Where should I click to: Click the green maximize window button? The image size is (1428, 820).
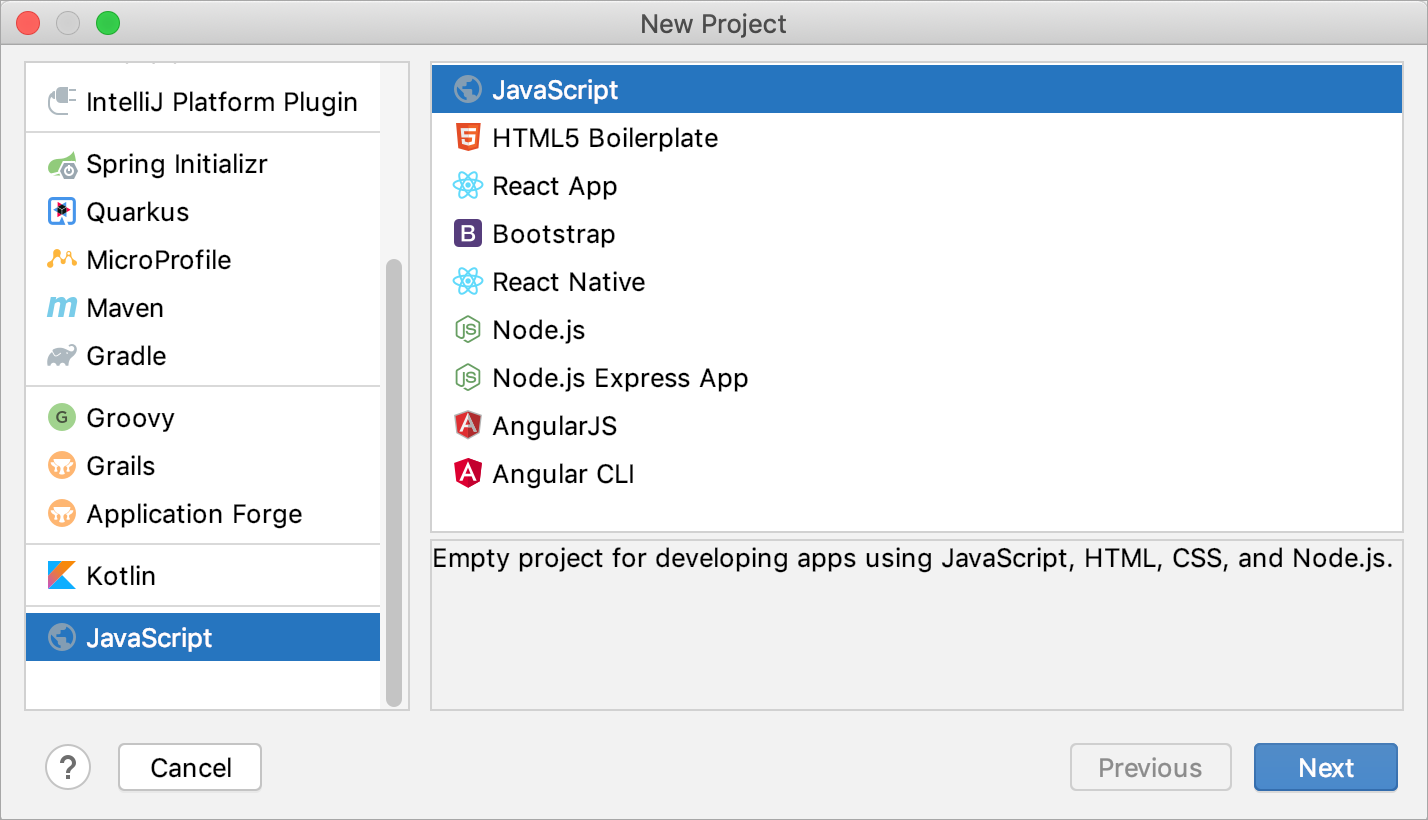click(x=107, y=23)
